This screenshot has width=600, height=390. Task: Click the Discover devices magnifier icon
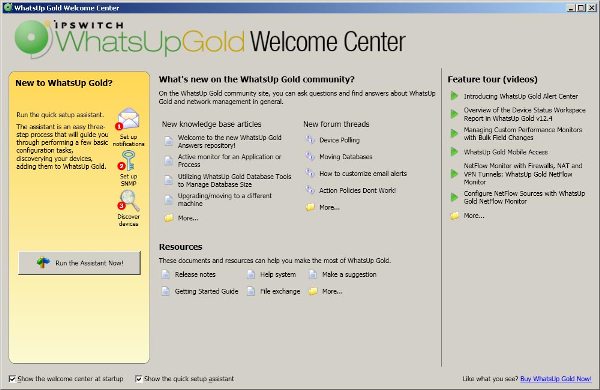tap(129, 201)
